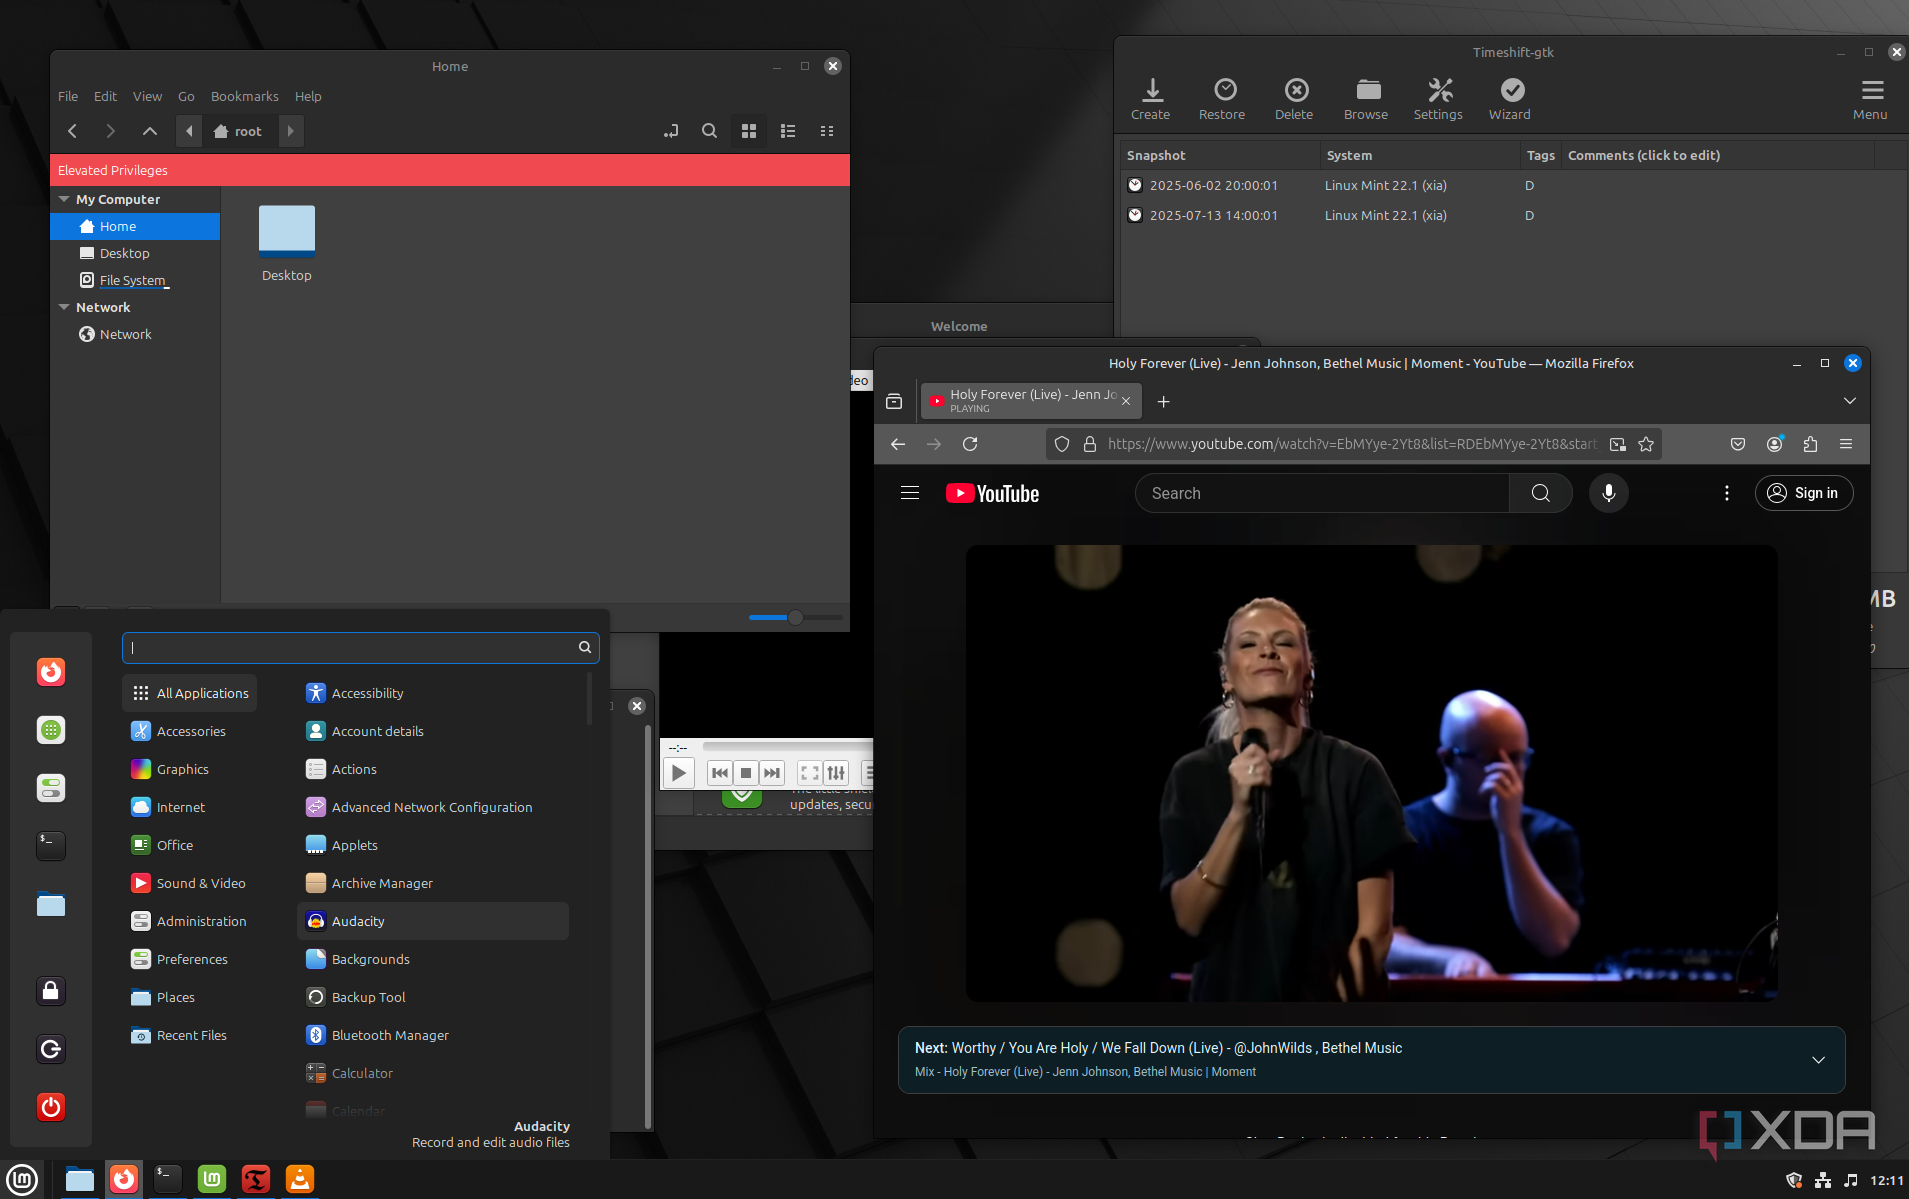Open YouTube guide hamburger menu

(910, 493)
